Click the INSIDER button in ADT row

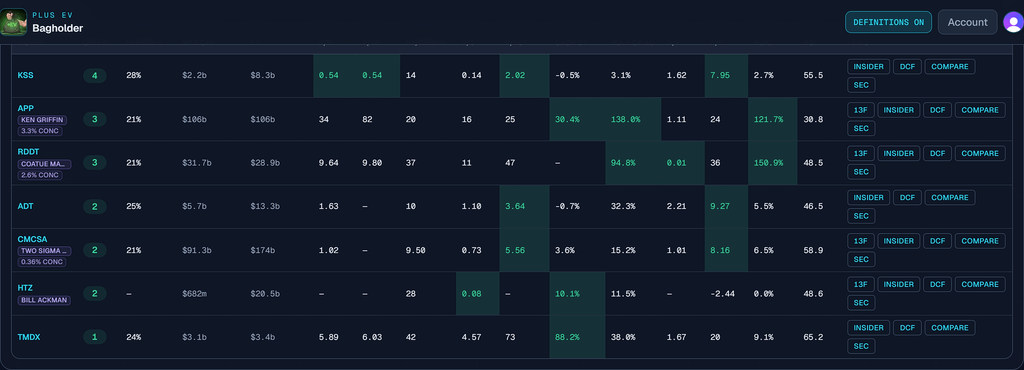pyautogui.click(x=868, y=197)
